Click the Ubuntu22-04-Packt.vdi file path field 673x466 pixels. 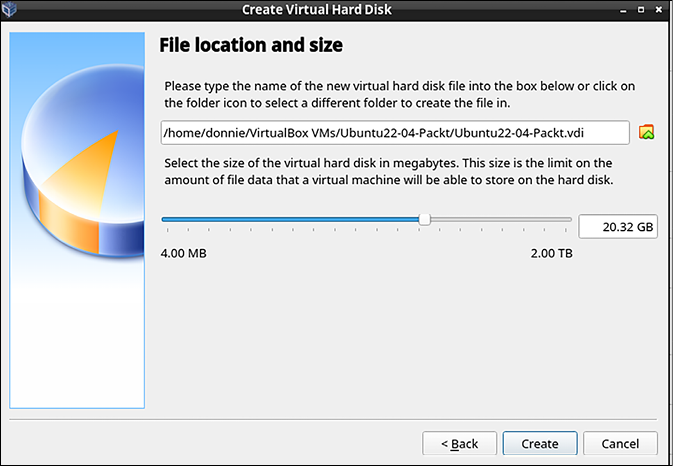pos(395,133)
